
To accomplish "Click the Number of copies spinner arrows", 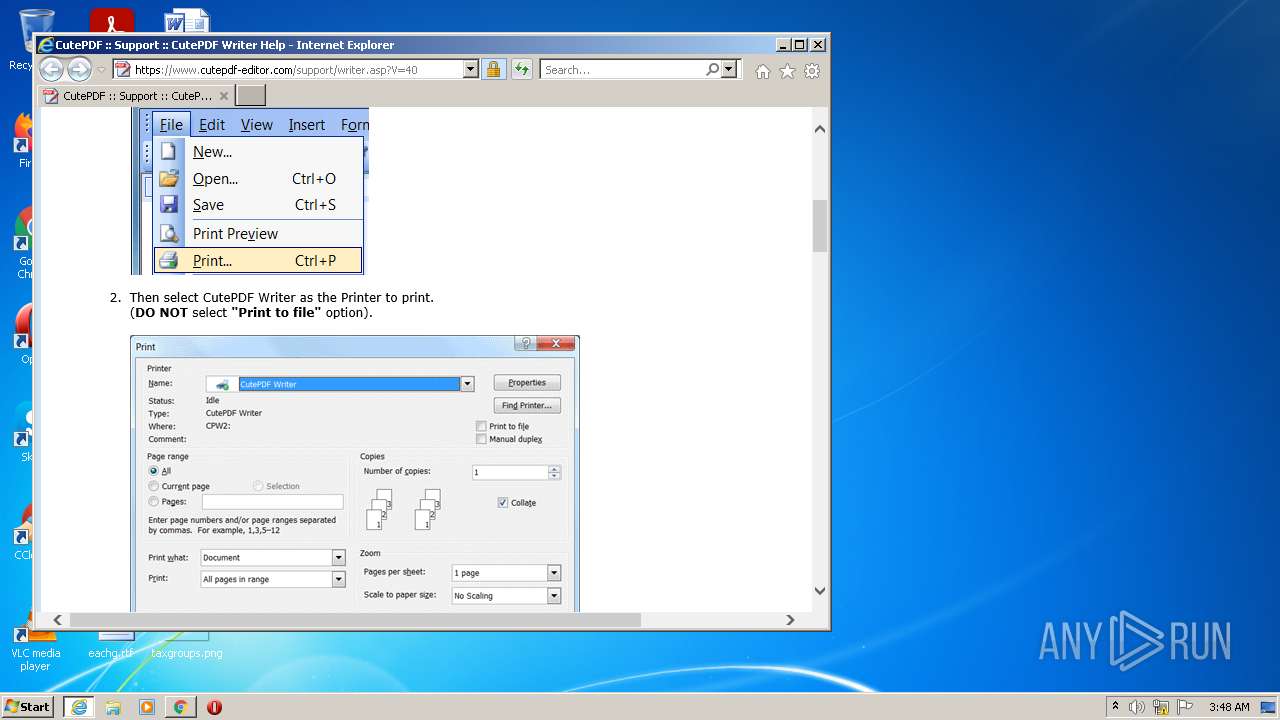I will [554, 472].
